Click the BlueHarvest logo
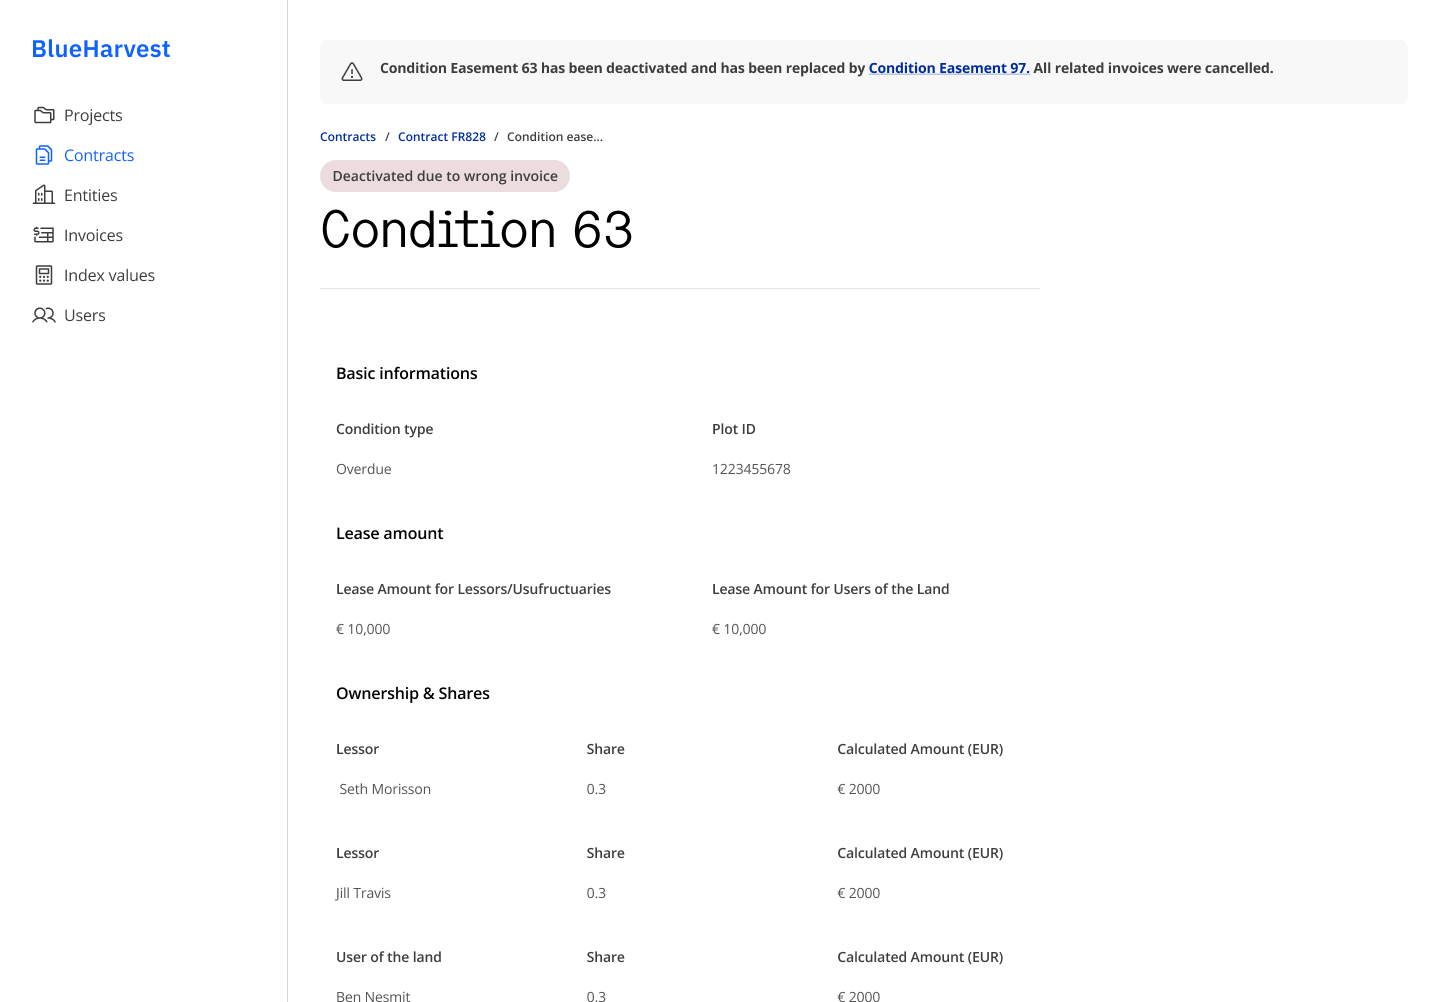 pos(101,49)
